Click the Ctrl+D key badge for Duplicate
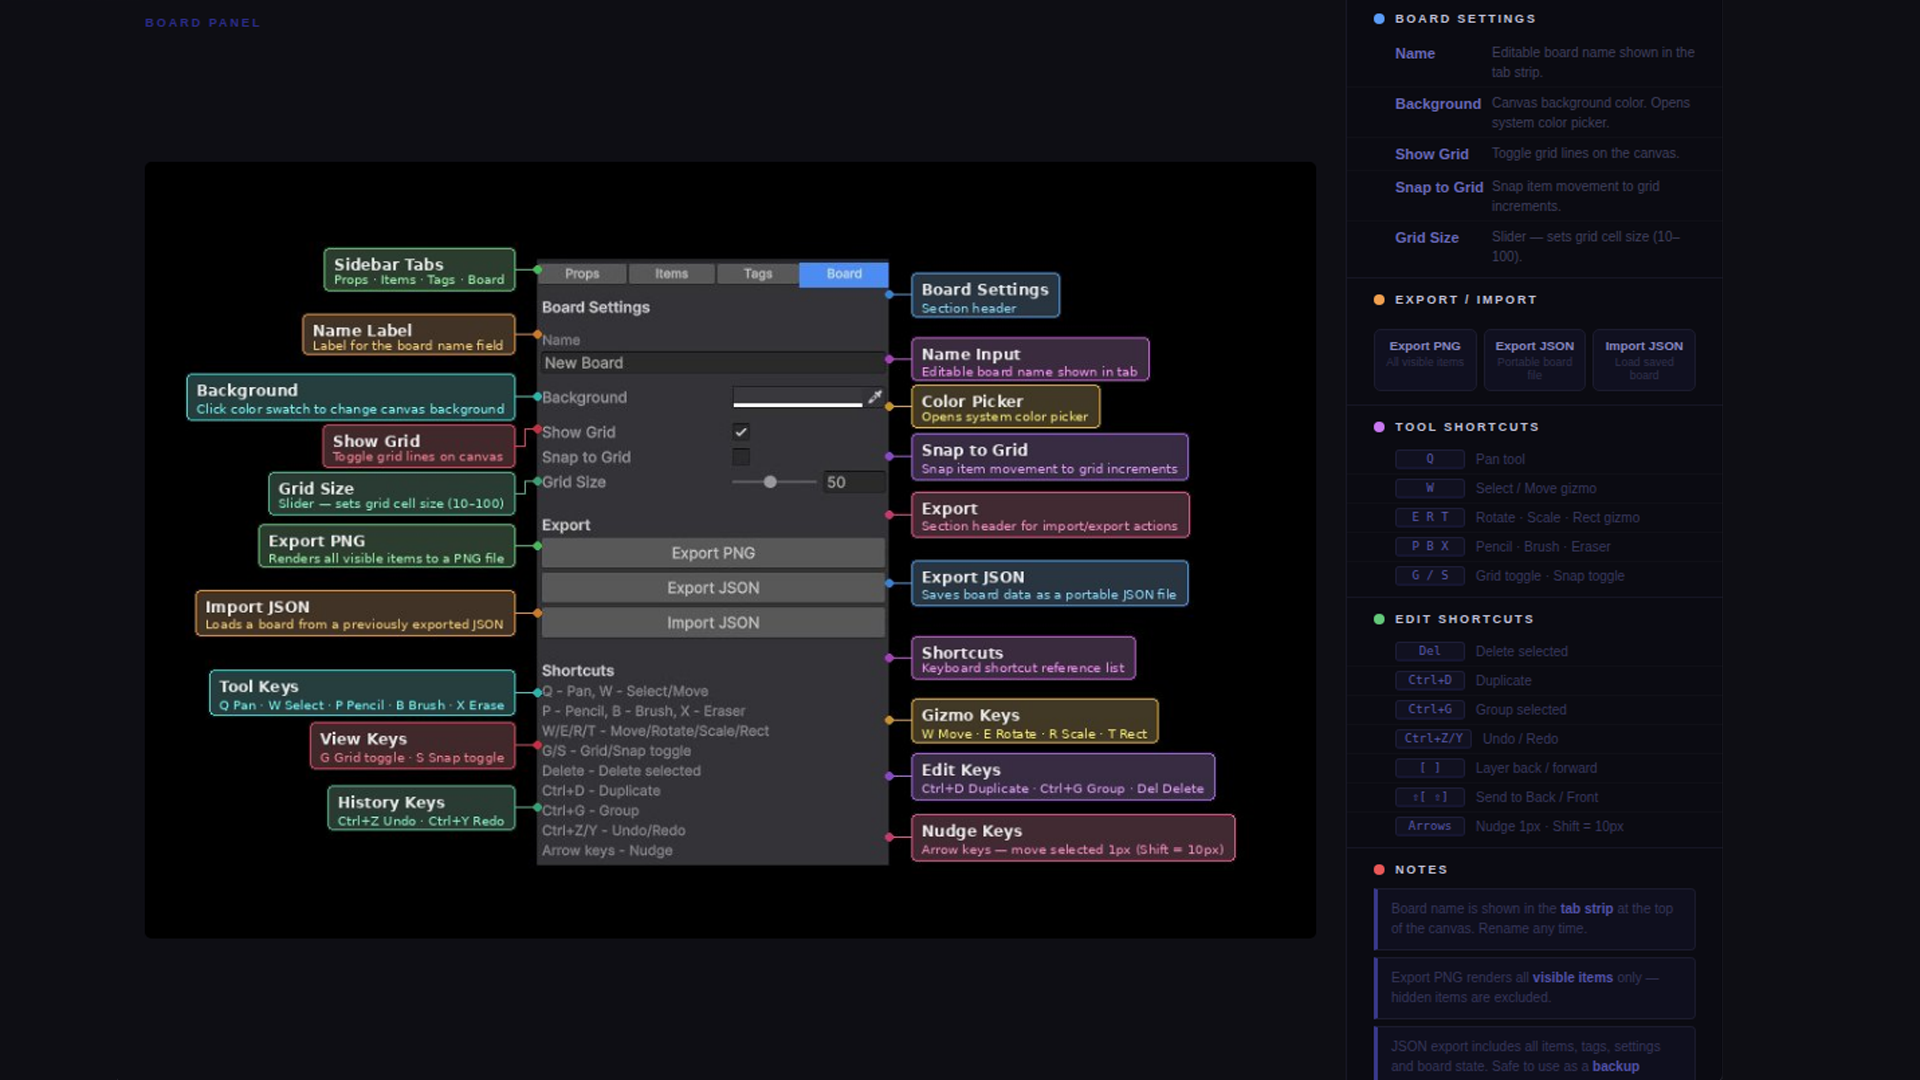 click(x=1429, y=680)
